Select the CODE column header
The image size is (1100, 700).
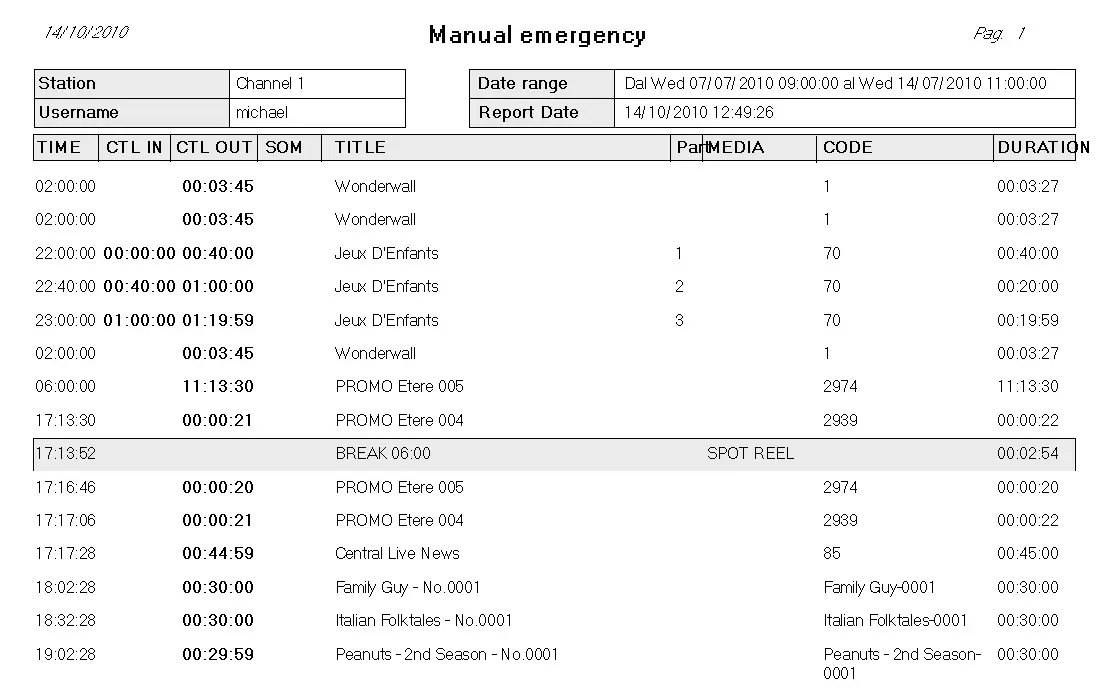(x=847, y=147)
